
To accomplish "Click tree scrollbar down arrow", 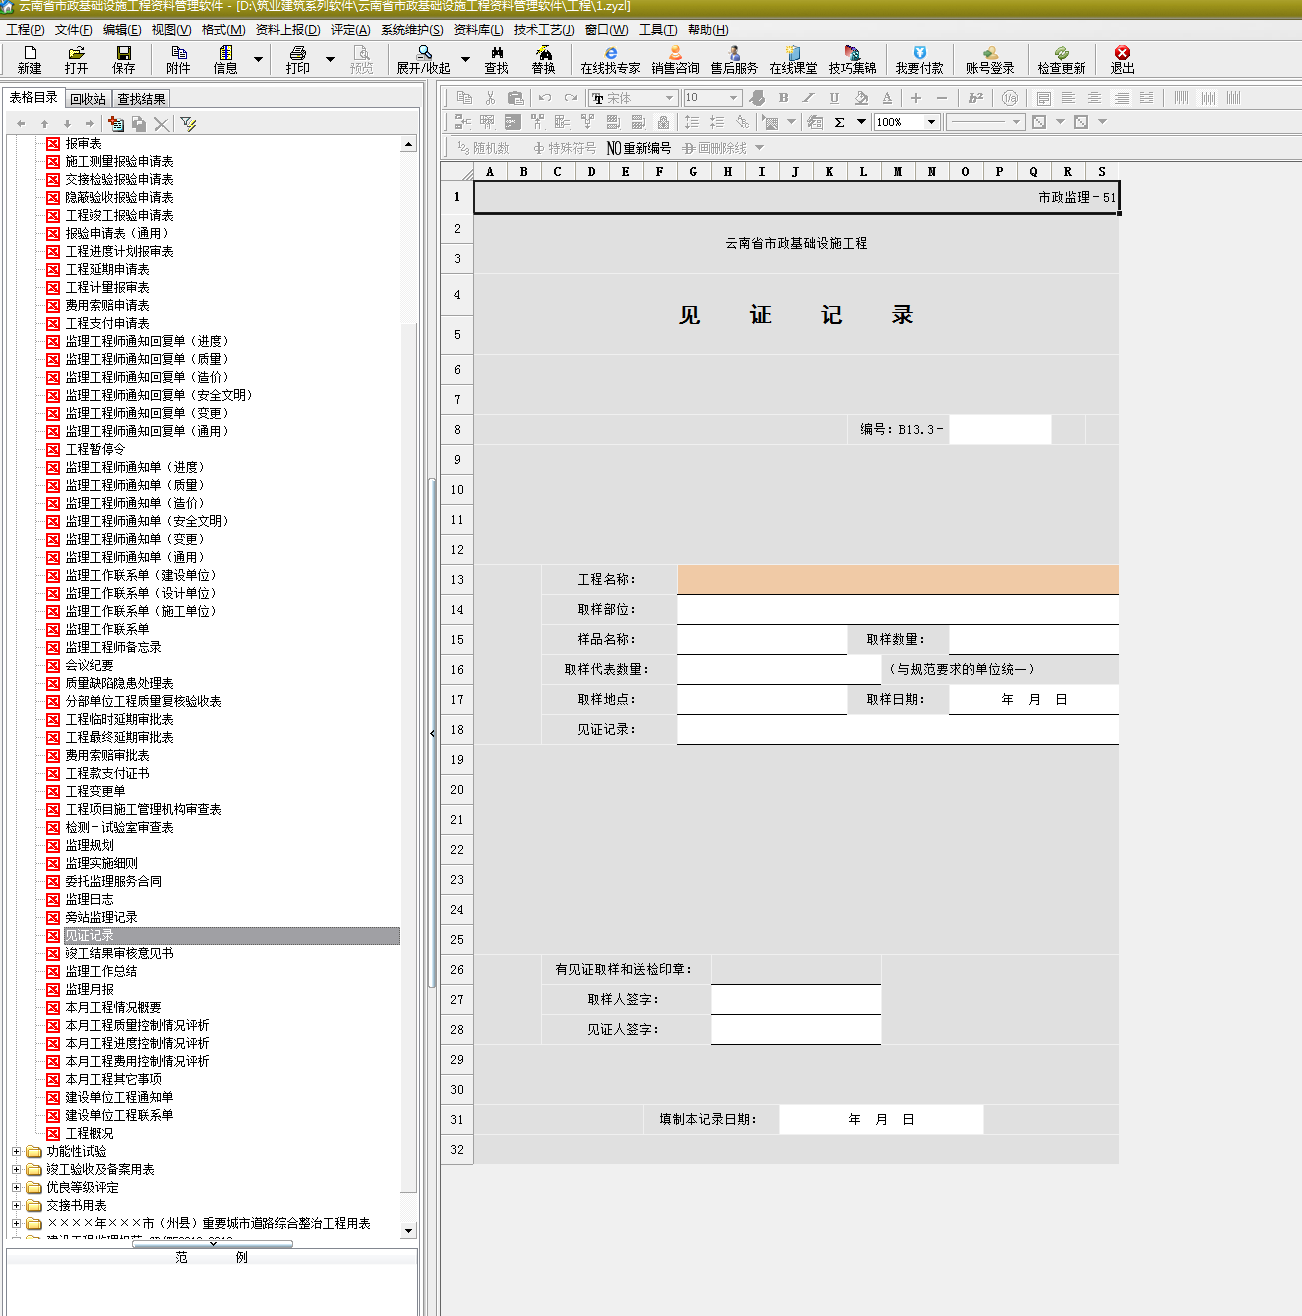I will (408, 1231).
